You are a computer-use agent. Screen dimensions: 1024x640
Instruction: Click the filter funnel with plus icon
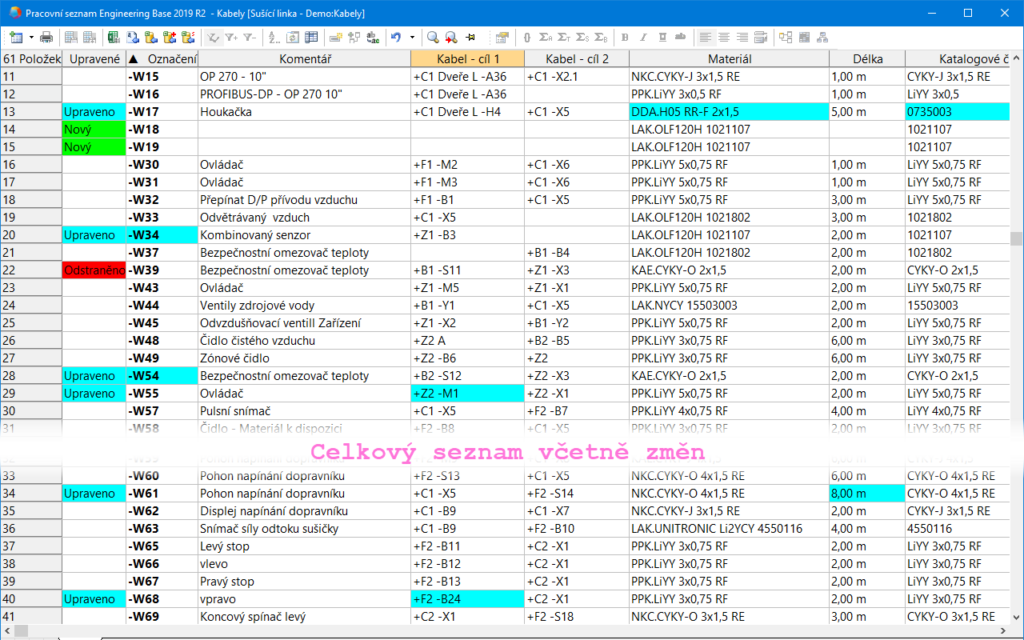(x=232, y=37)
